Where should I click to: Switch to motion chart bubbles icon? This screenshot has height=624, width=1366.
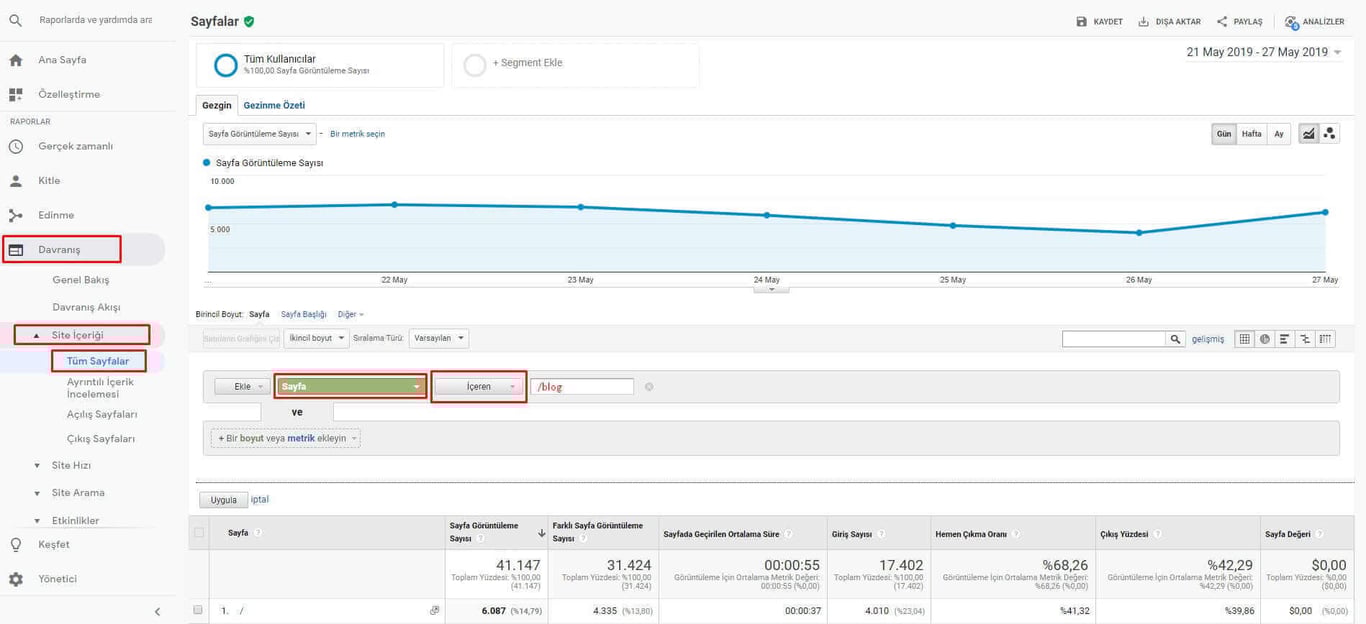click(1330, 134)
